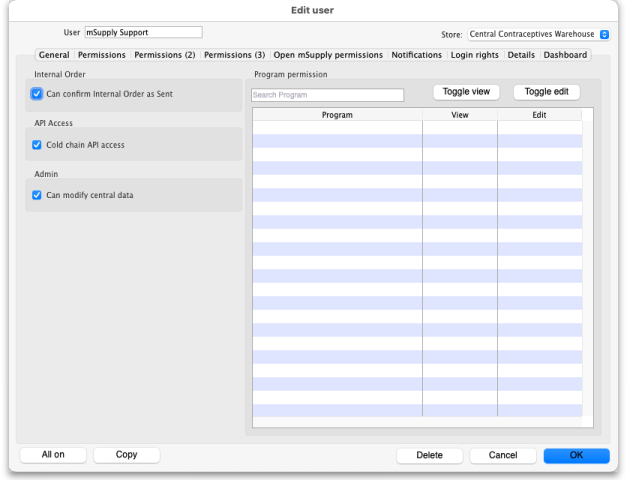
Task: Click in the Search Program field
Action: (327, 96)
